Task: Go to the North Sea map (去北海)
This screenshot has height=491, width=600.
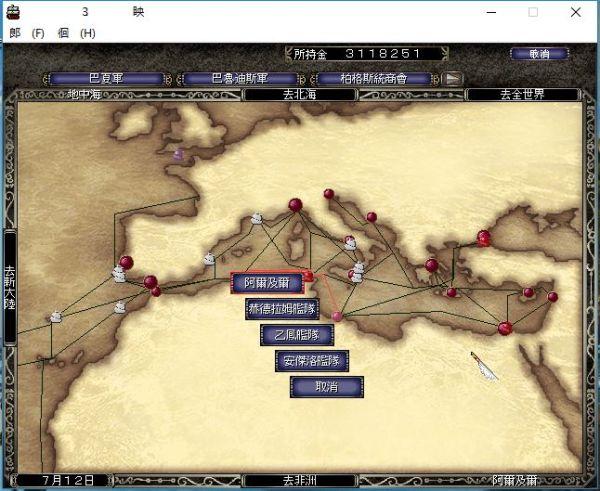Action: (300, 94)
